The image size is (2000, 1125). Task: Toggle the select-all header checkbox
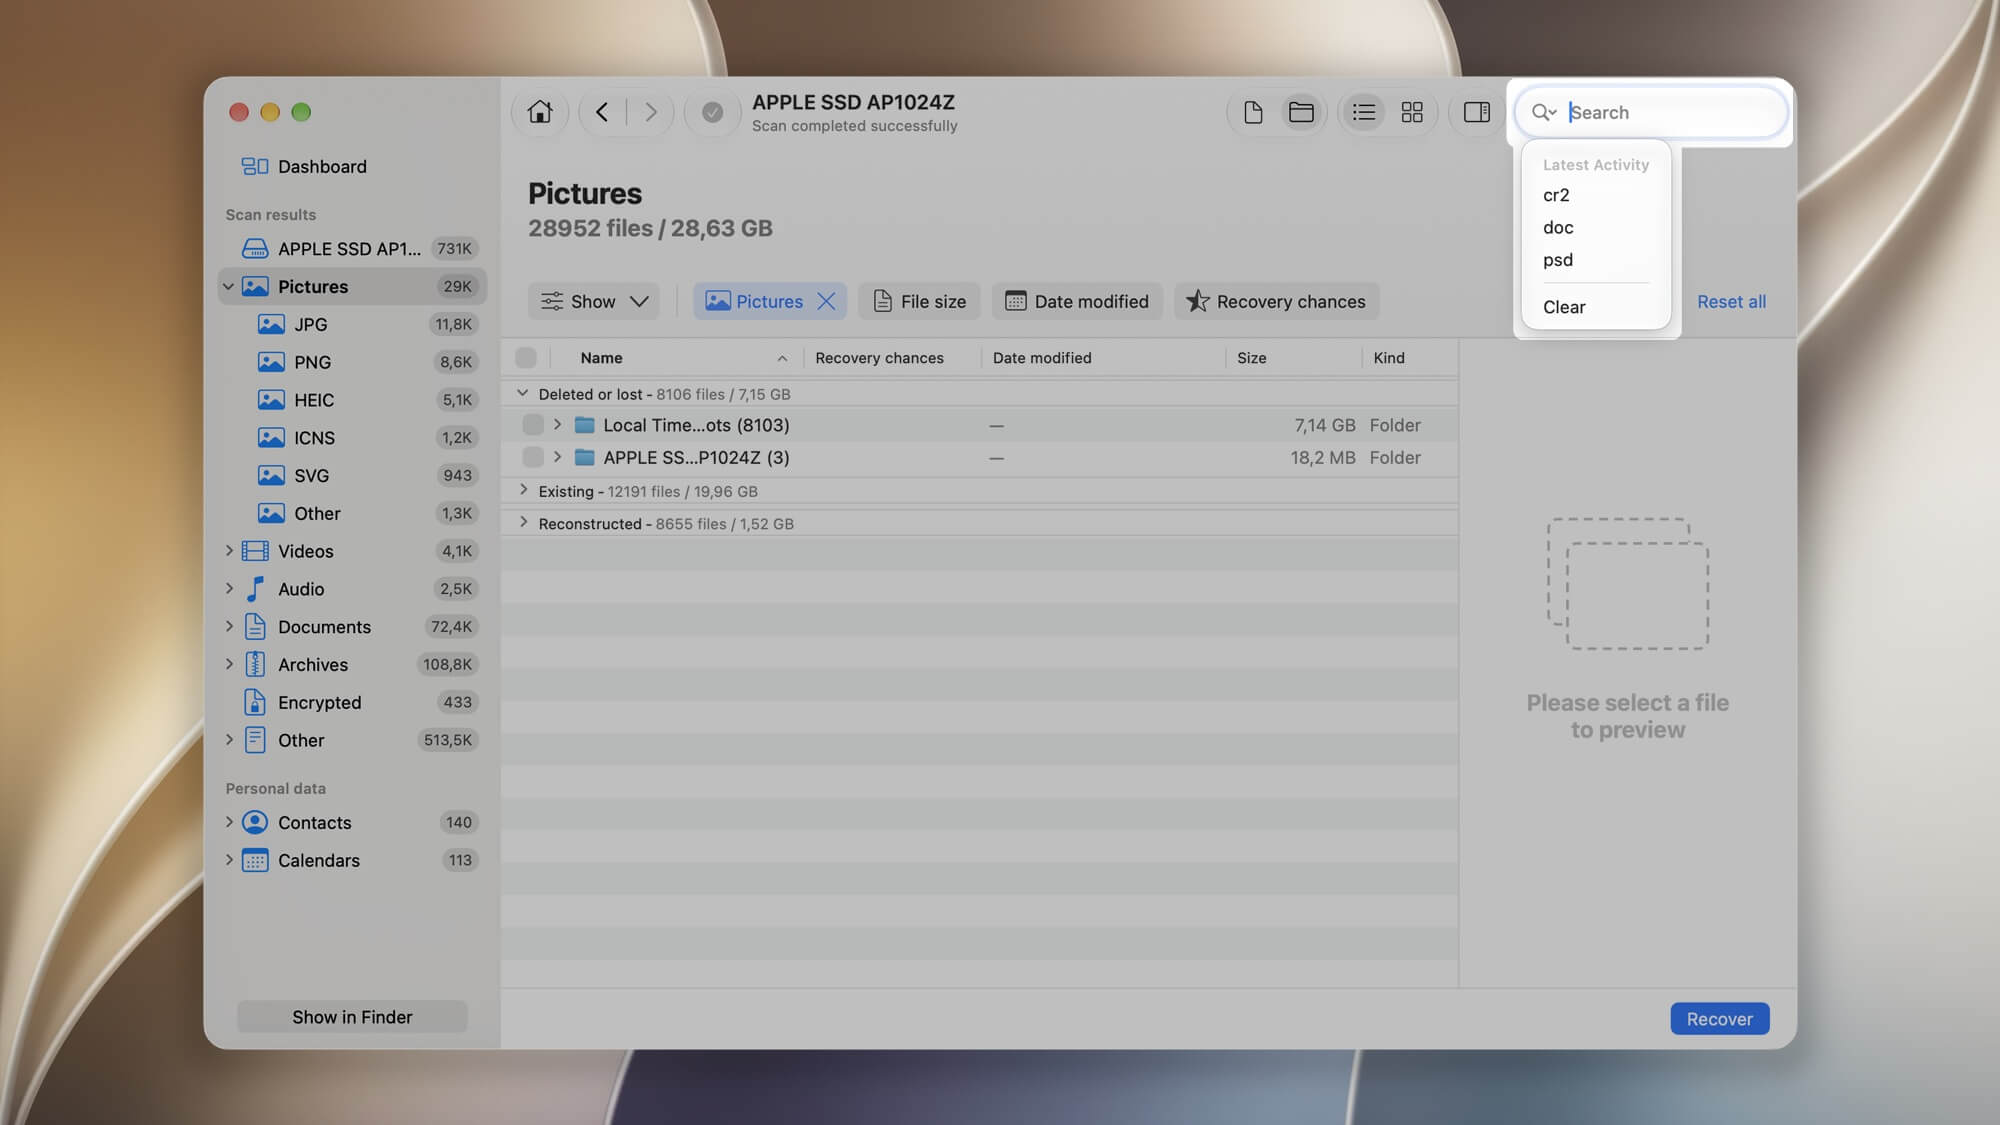click(526, 357)
